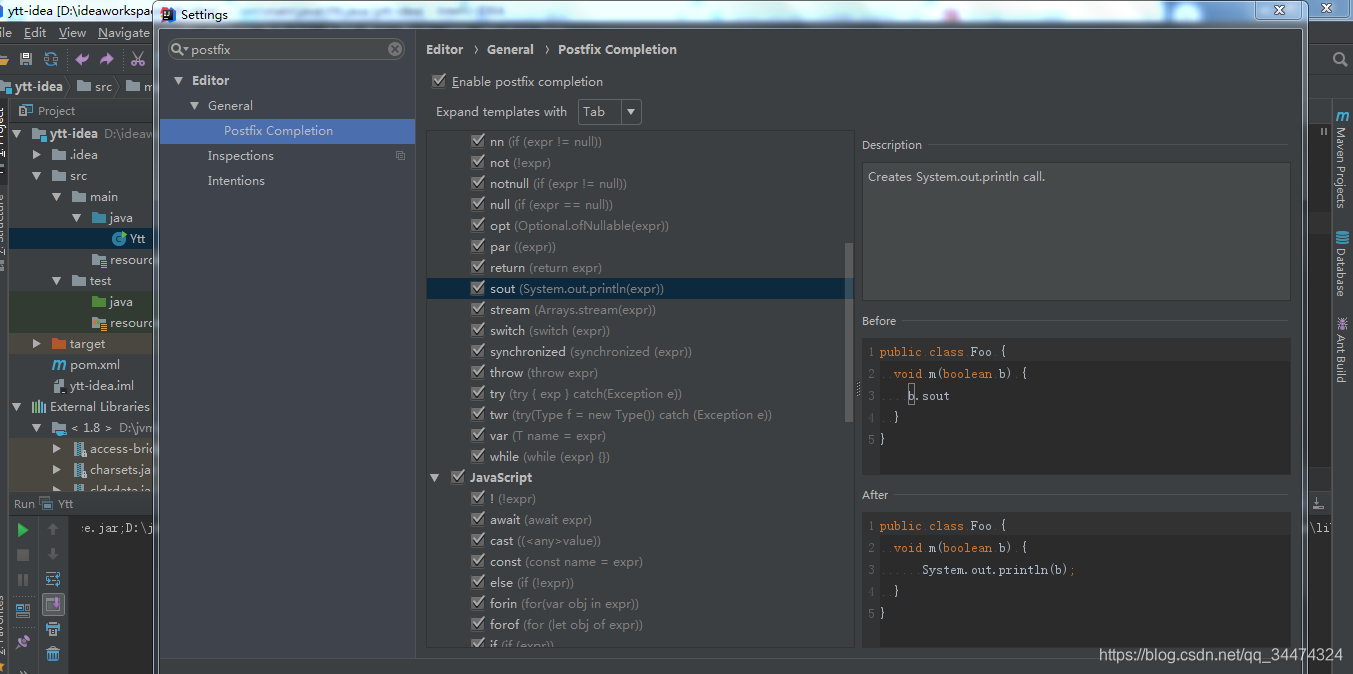This screenshot has height=674, width=1353.
Task: Click inside the postfix search field
Action: pyautogui.click(x=288, y=49)
